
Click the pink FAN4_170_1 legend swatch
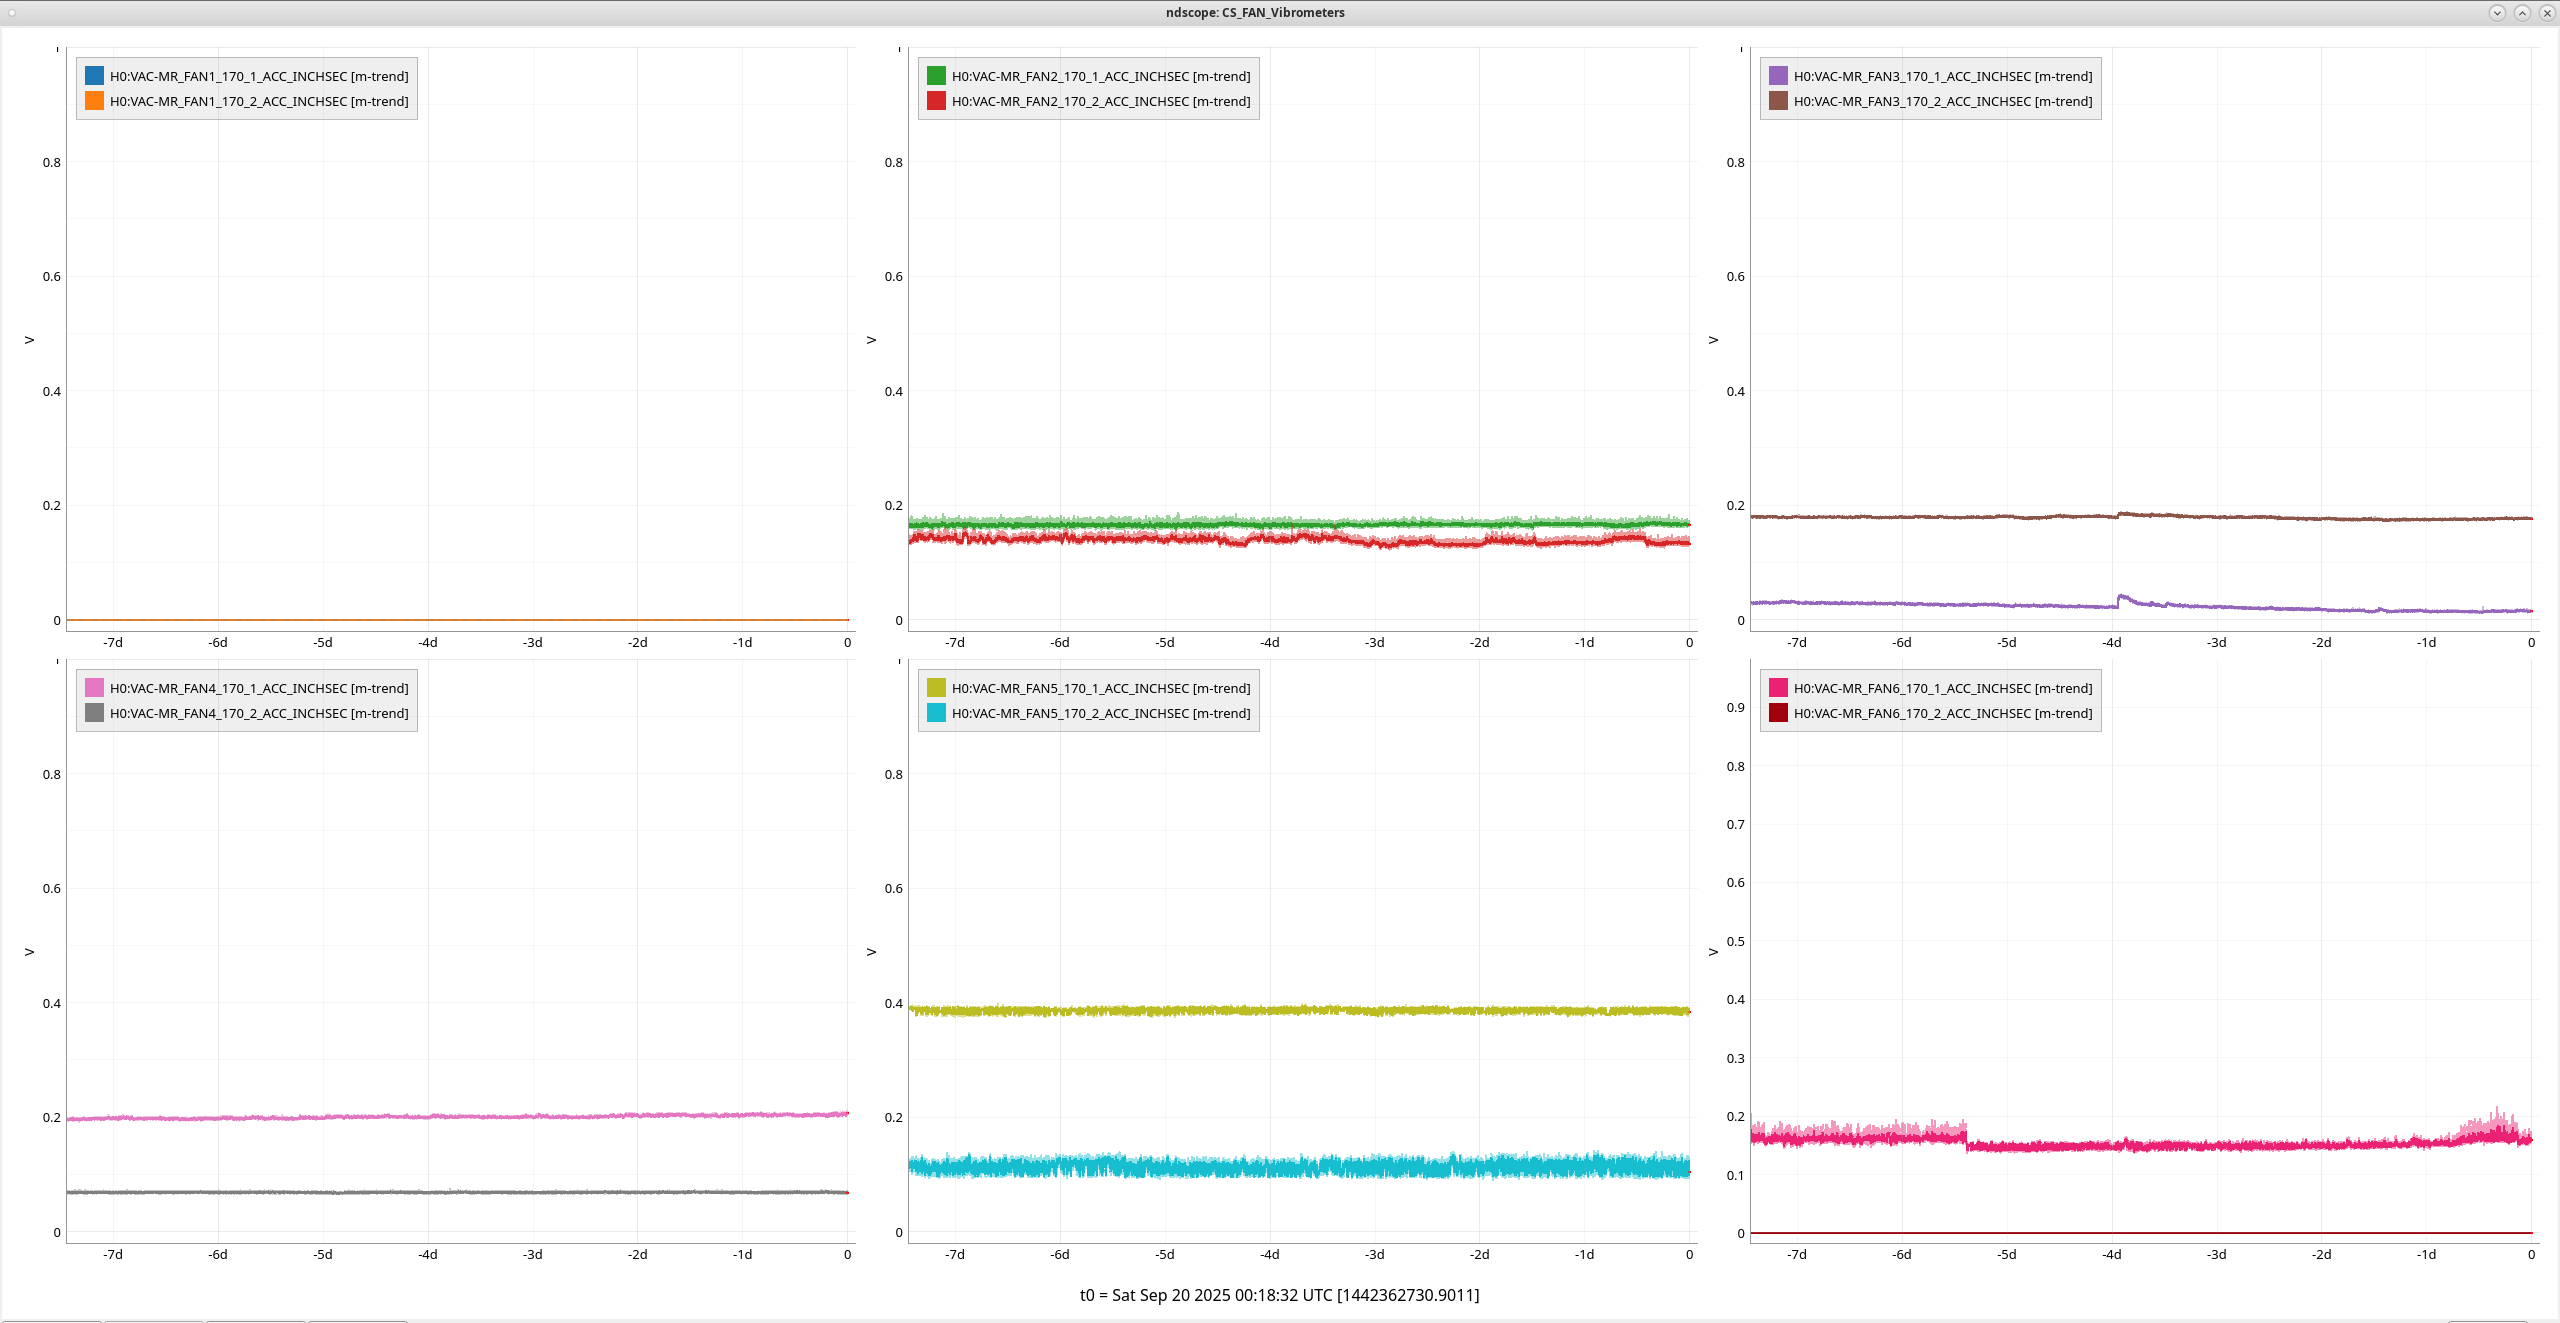[94, 688]
